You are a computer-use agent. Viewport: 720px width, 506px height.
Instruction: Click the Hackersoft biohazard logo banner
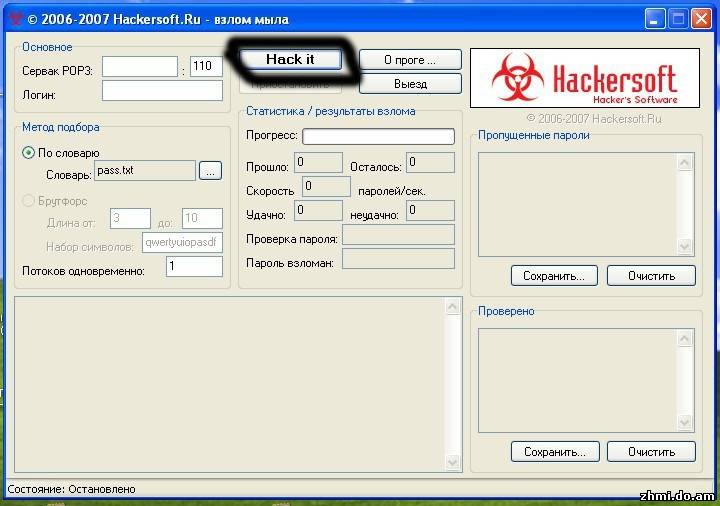(x=585, y=78)
